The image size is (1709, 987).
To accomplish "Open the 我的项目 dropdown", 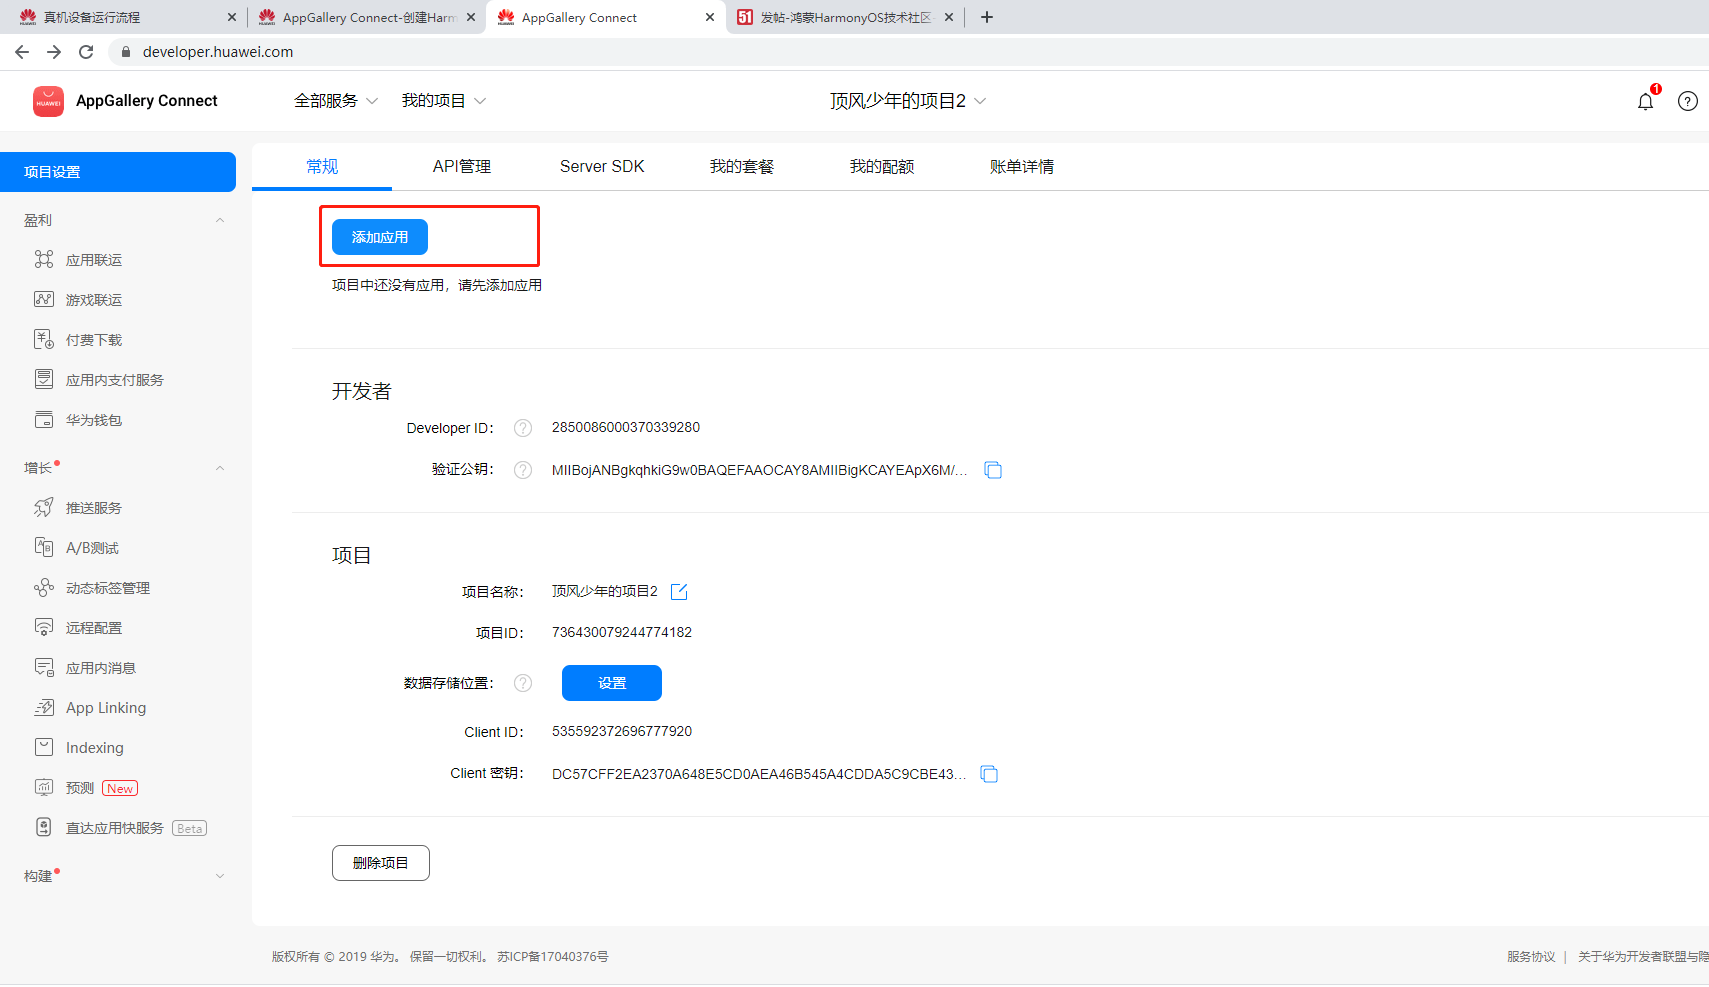I will click(444, 101).
